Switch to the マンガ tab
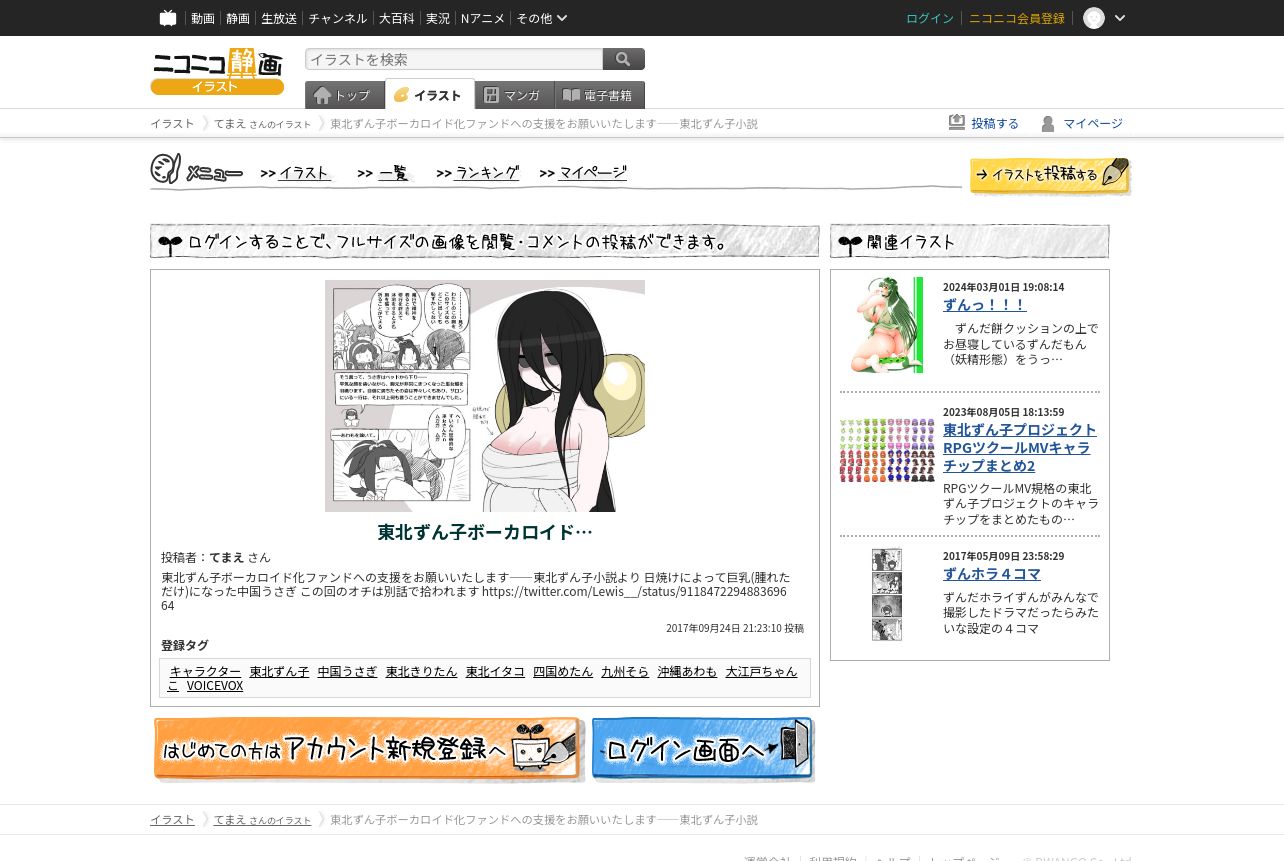The image size is (1284, 861). 514,95
